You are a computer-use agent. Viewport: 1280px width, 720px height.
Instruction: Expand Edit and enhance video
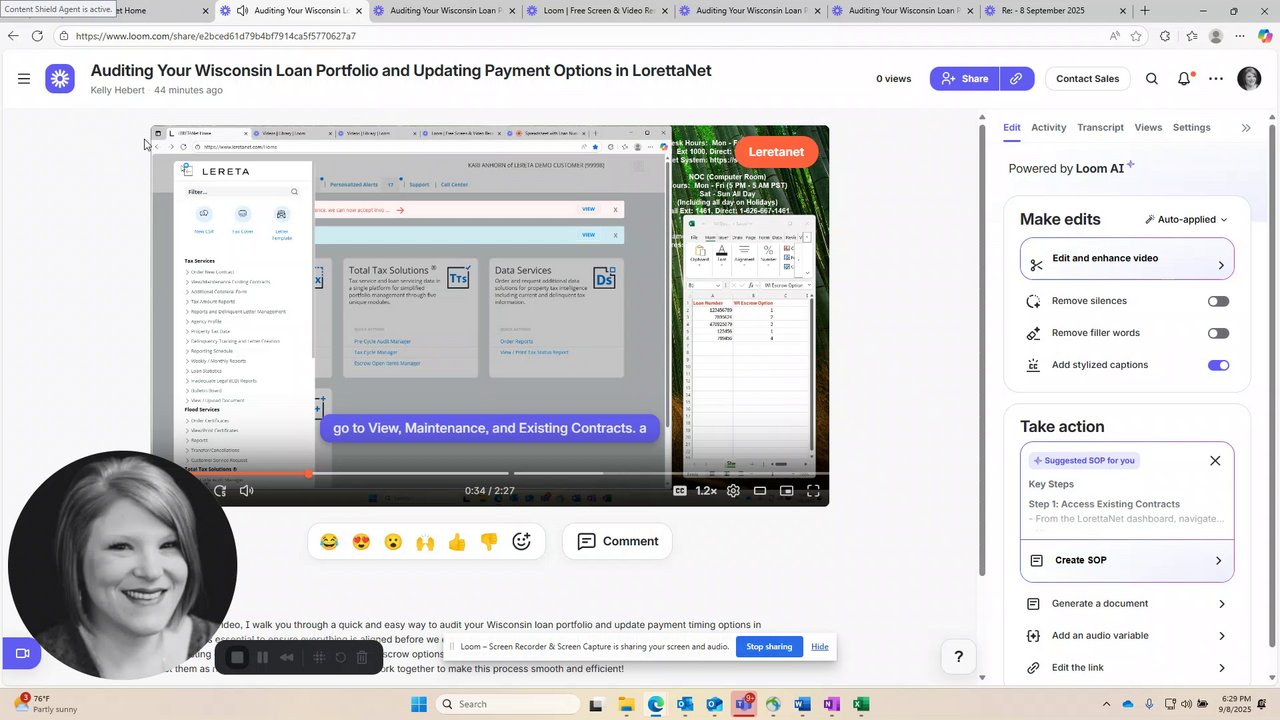[1127, 259]
